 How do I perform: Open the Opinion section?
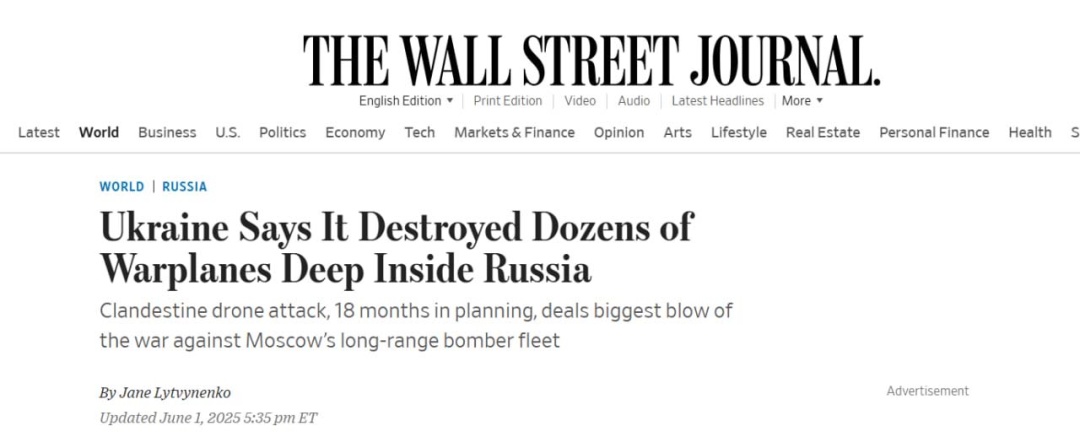[619, 132]
